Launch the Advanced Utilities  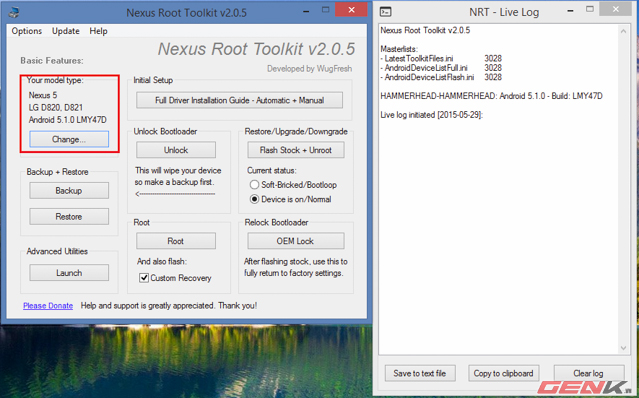(x=69, y=273)
